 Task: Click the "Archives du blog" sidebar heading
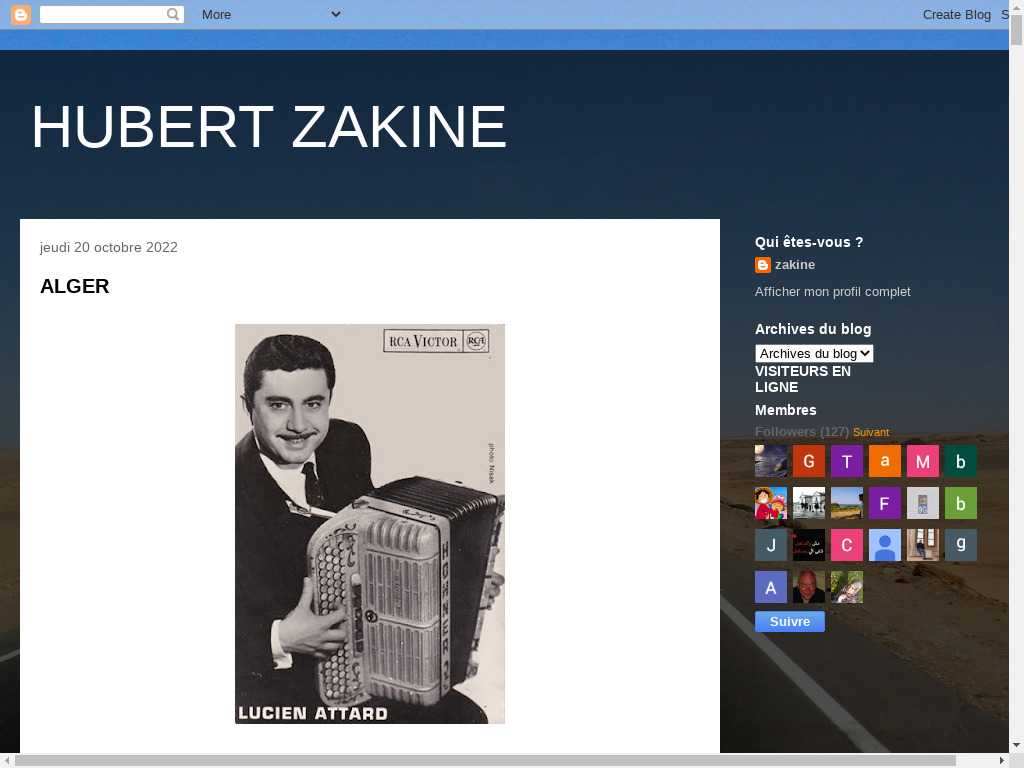813,329
